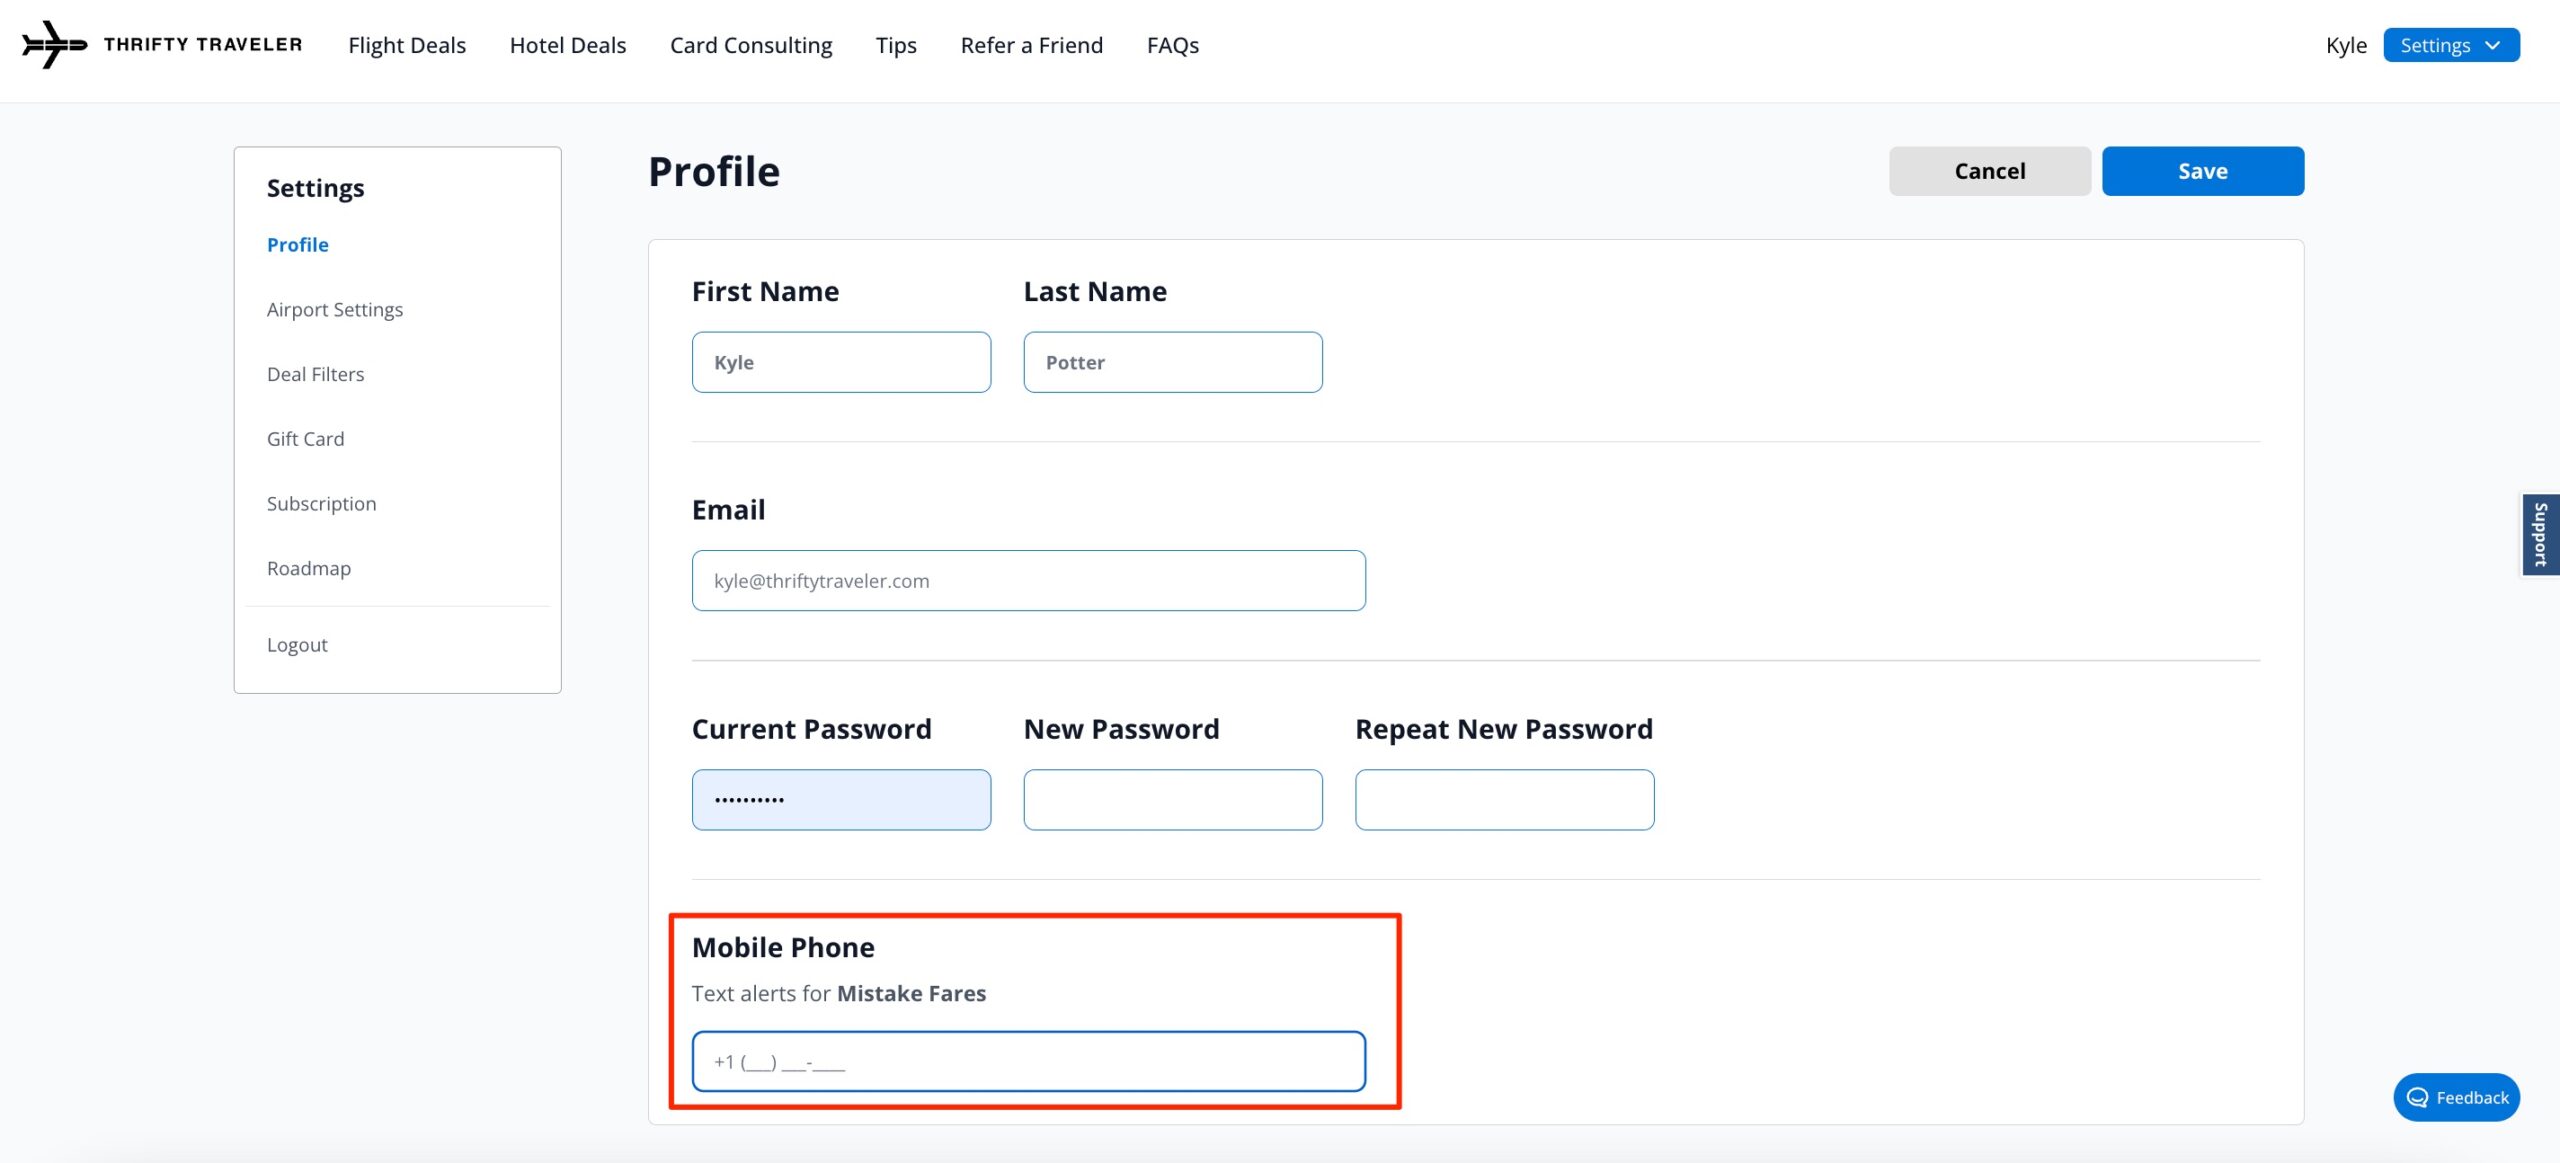Click the Support tab on right edge

pos(2541,533)
